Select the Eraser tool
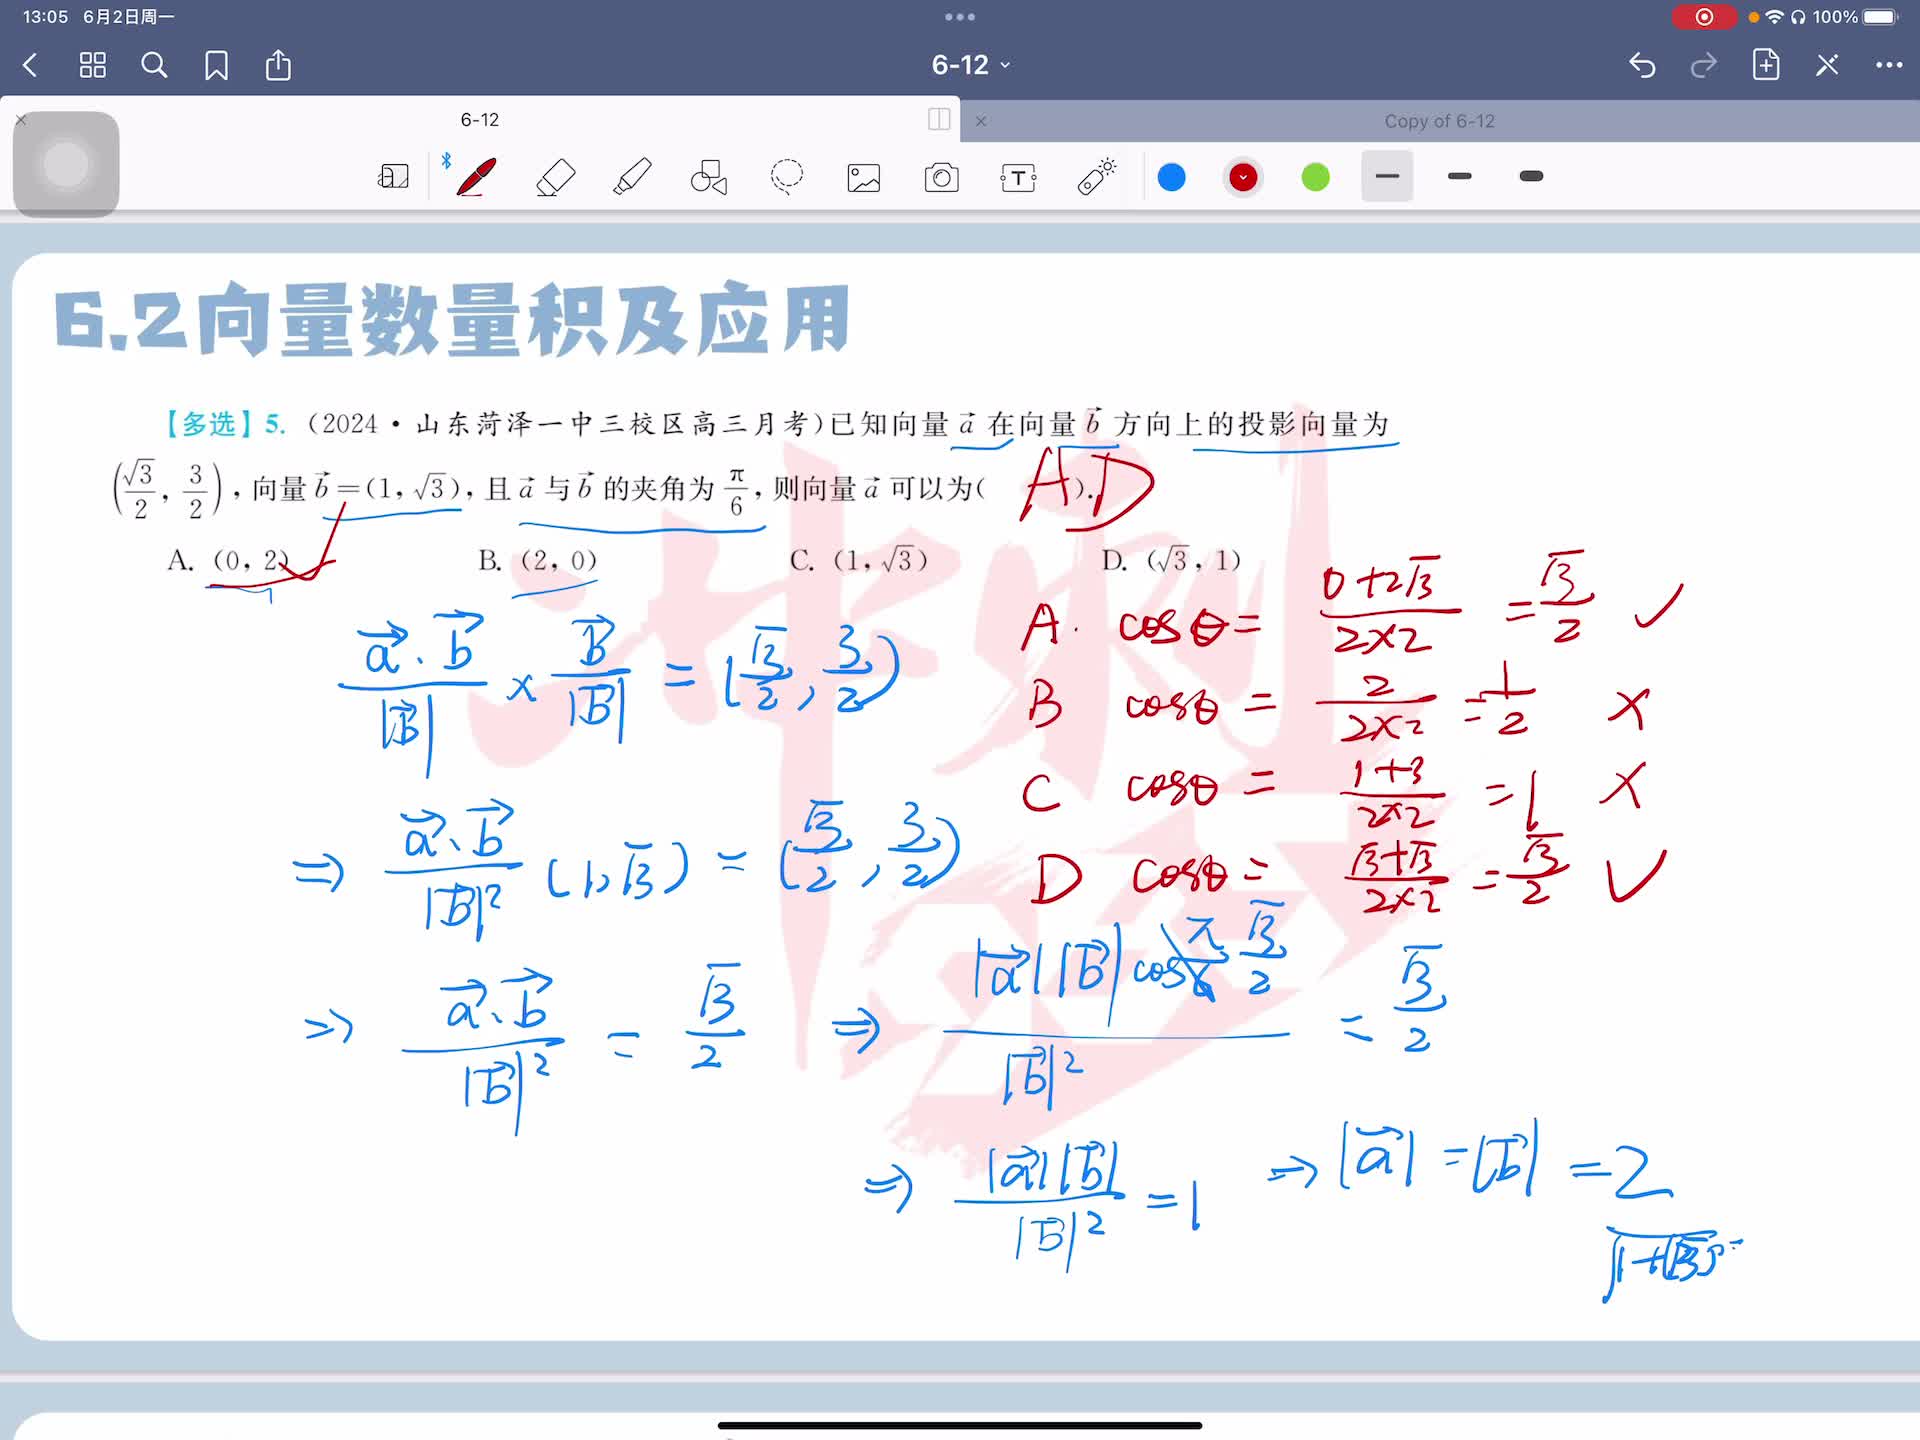The height and width of the screenshot is (1440, 1920). click(x=556, y=178)
